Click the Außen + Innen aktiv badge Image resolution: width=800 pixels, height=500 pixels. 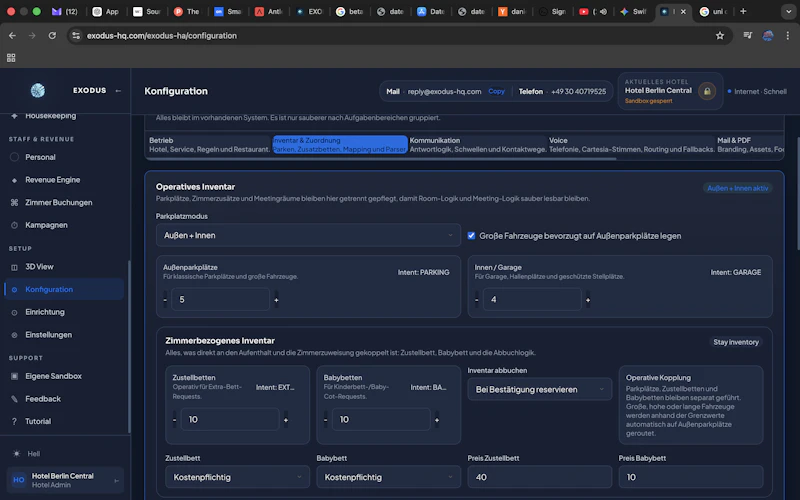[x=737, y=188]
